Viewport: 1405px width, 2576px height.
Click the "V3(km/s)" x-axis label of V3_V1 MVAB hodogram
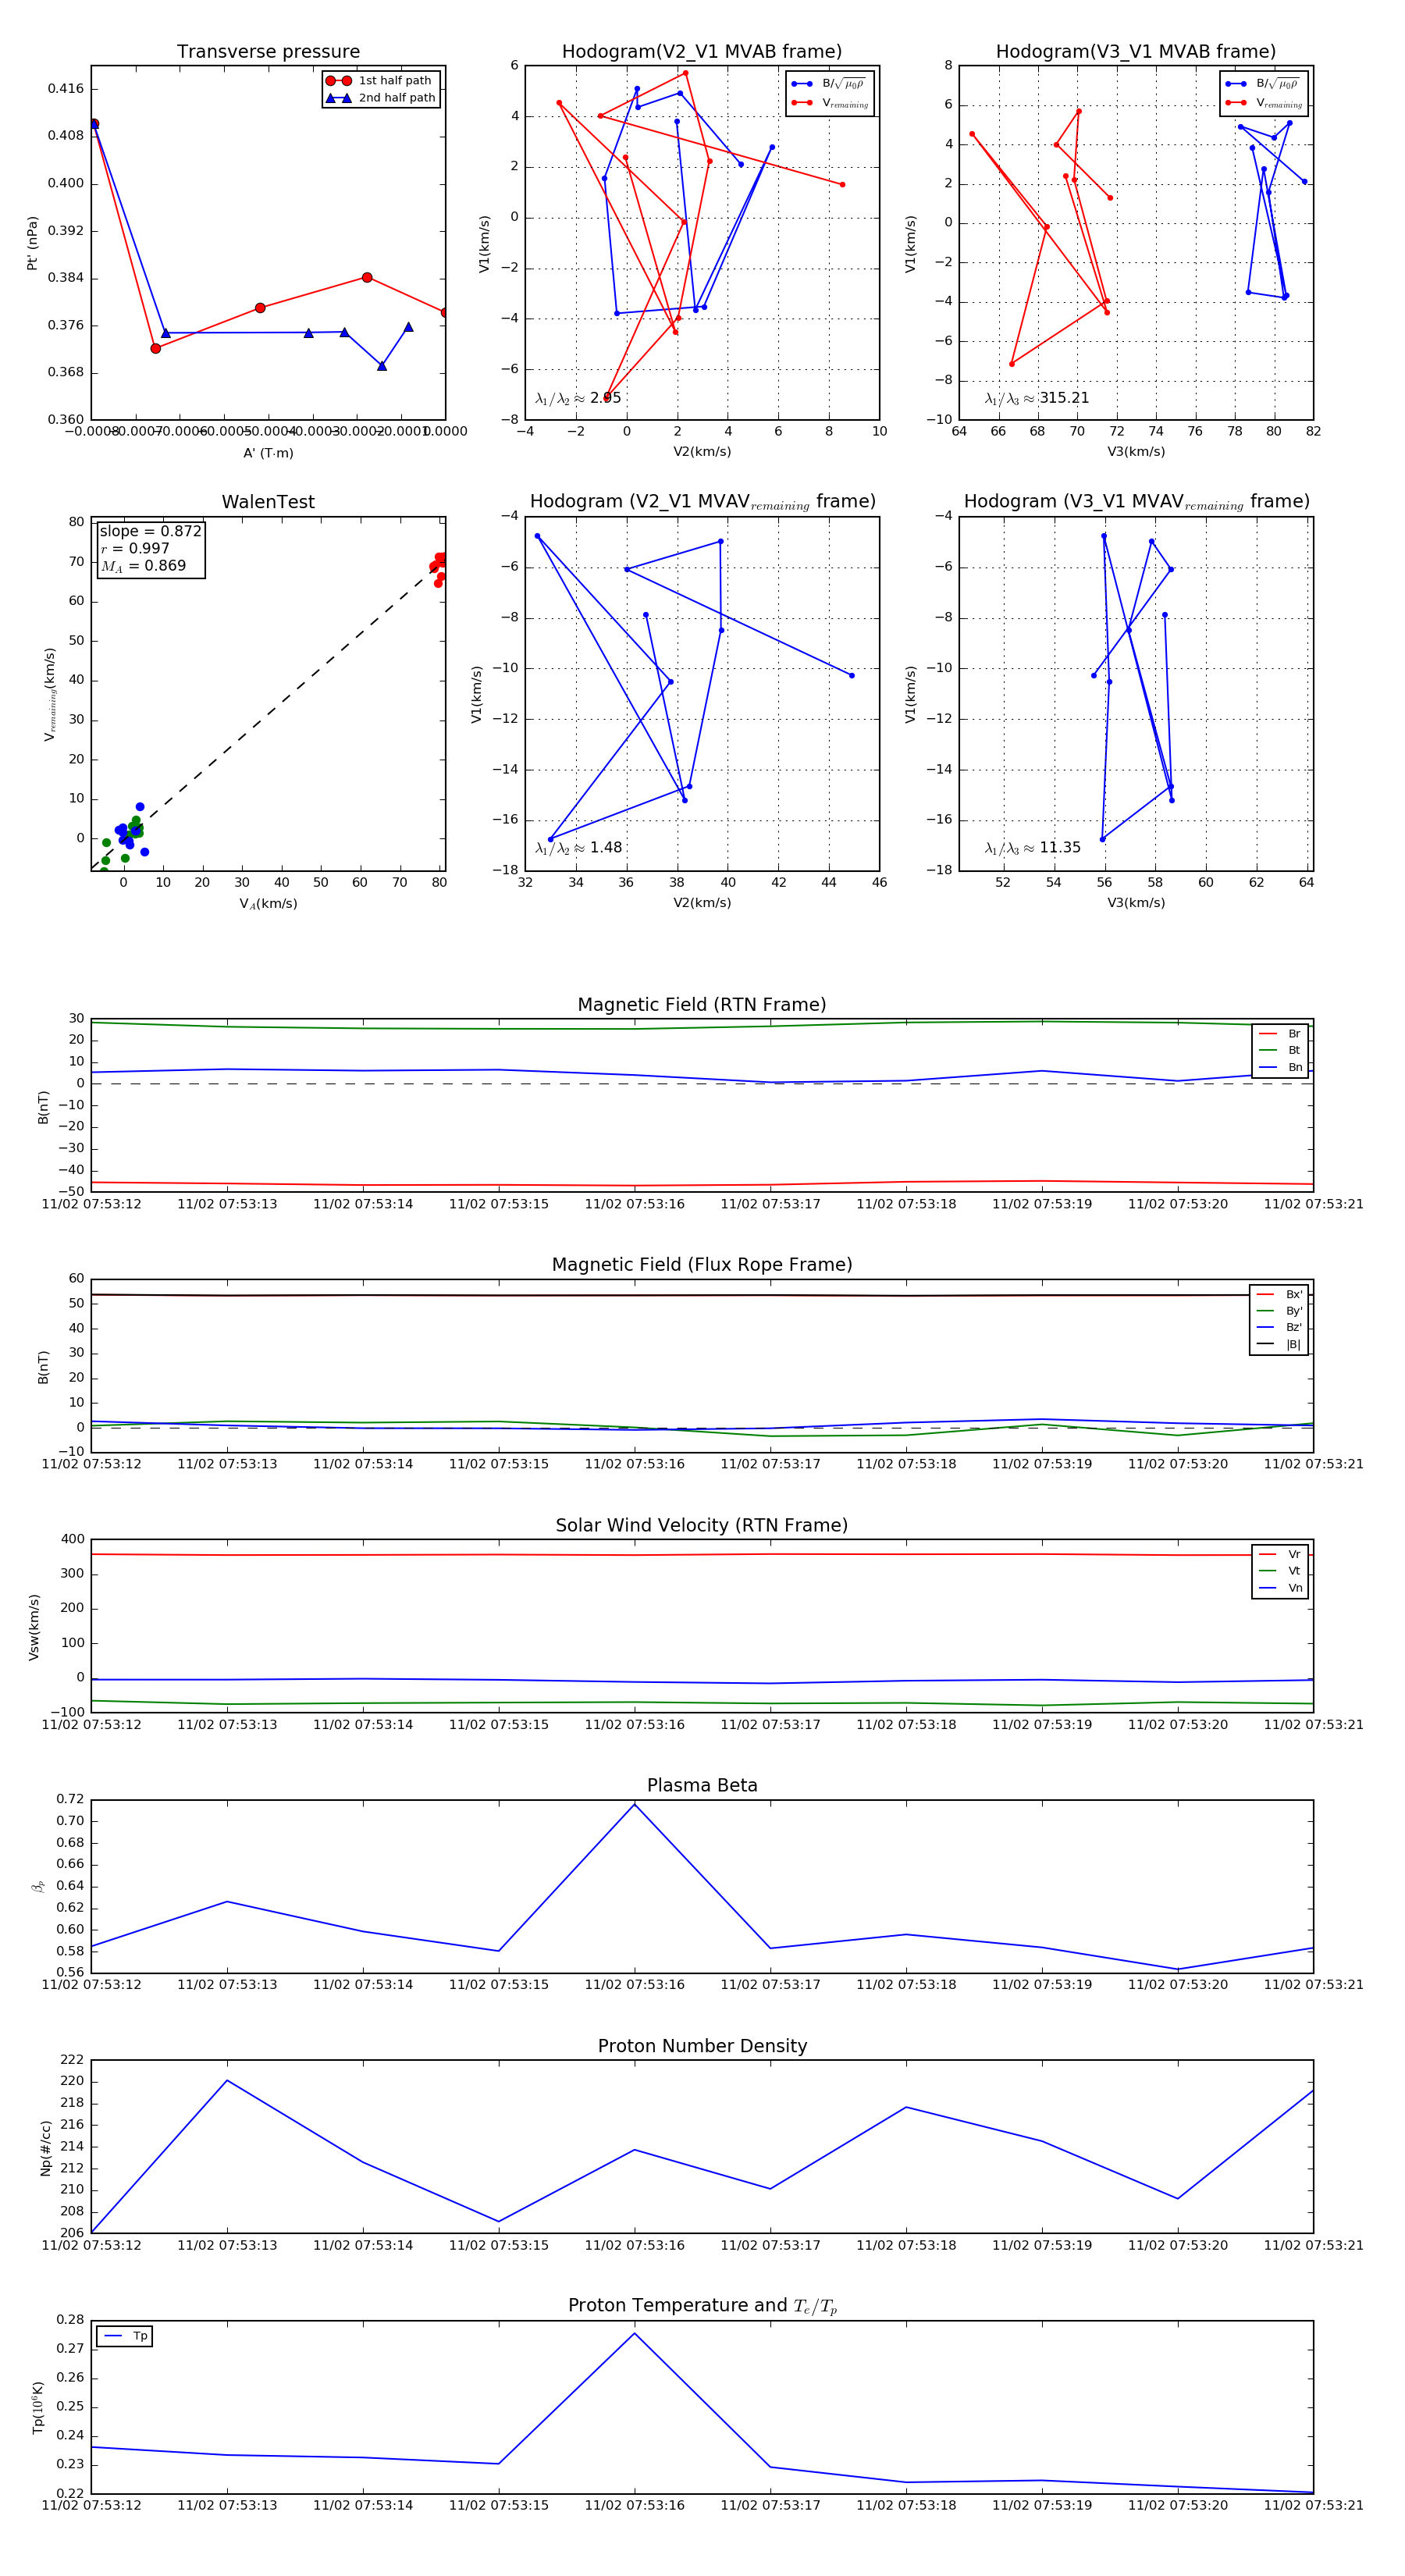pyautogui.click(x=1136, y=452)
